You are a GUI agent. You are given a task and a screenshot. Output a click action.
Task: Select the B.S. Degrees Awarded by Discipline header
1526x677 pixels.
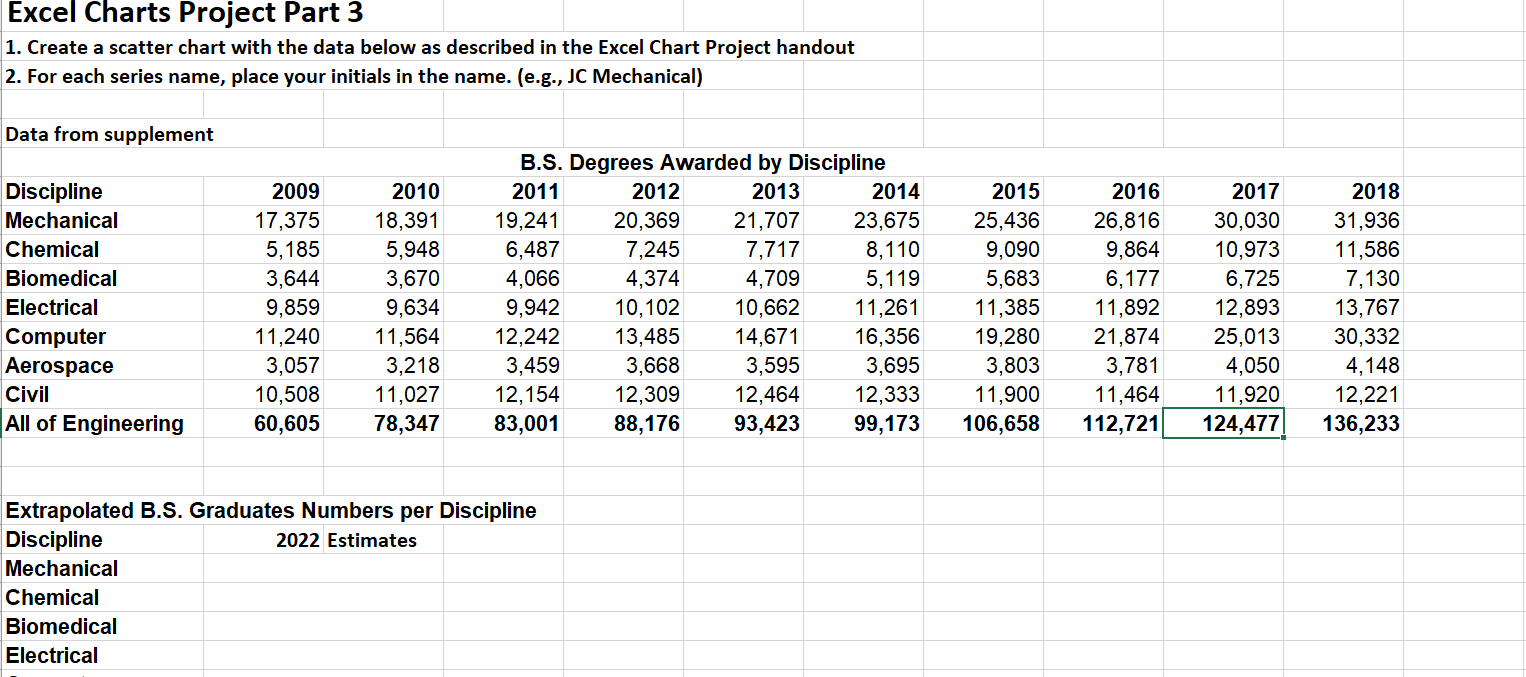tap(702, 162)
